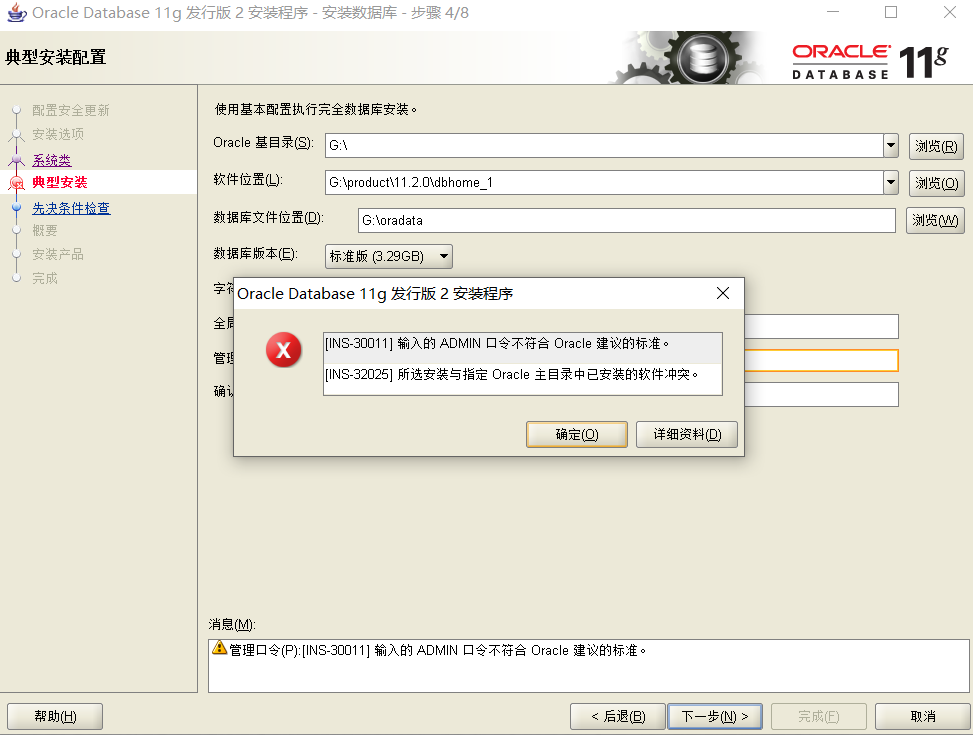Close the error dialog with X
Image resolution: width=973 pixels, height=735 pixels.
(723, 293)
